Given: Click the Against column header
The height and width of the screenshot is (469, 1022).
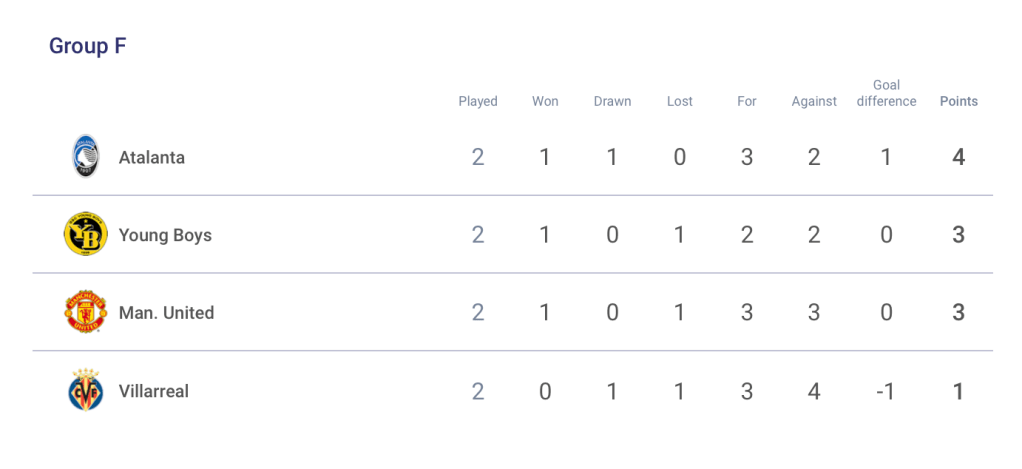Looking at the screenshot, I should 814,101.
